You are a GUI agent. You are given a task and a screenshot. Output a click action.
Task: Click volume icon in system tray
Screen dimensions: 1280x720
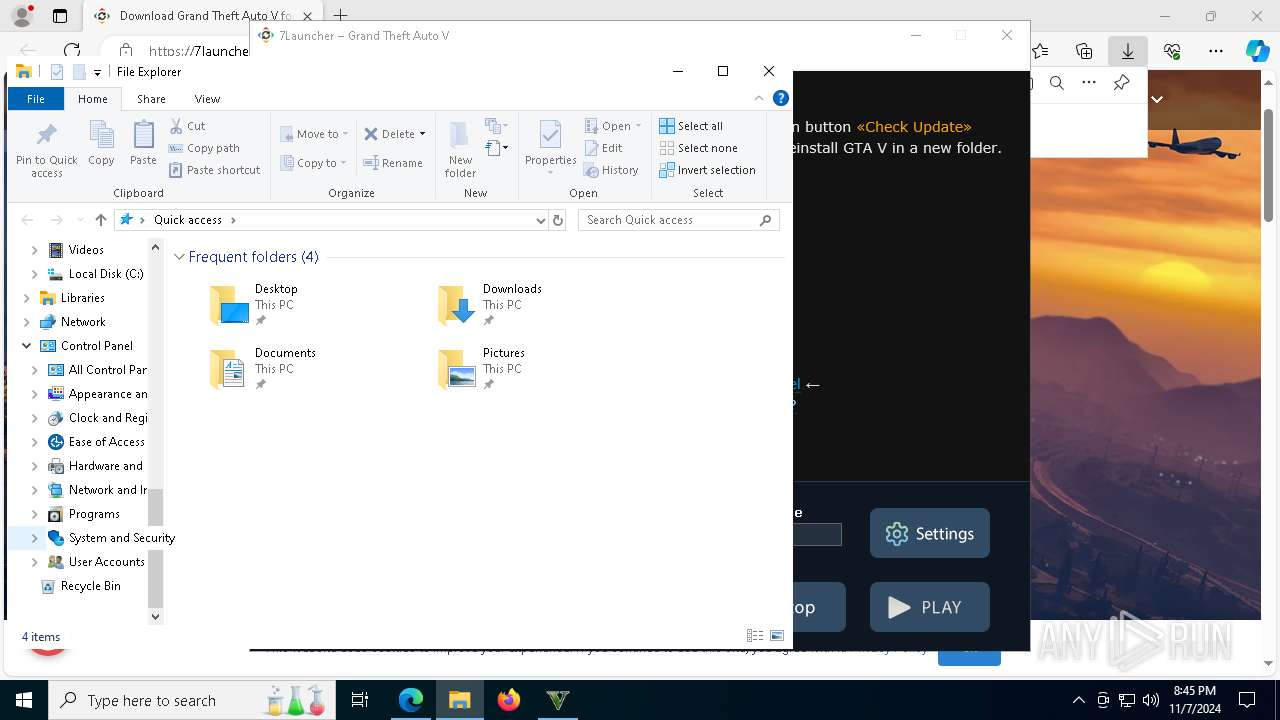point(1151,700)
